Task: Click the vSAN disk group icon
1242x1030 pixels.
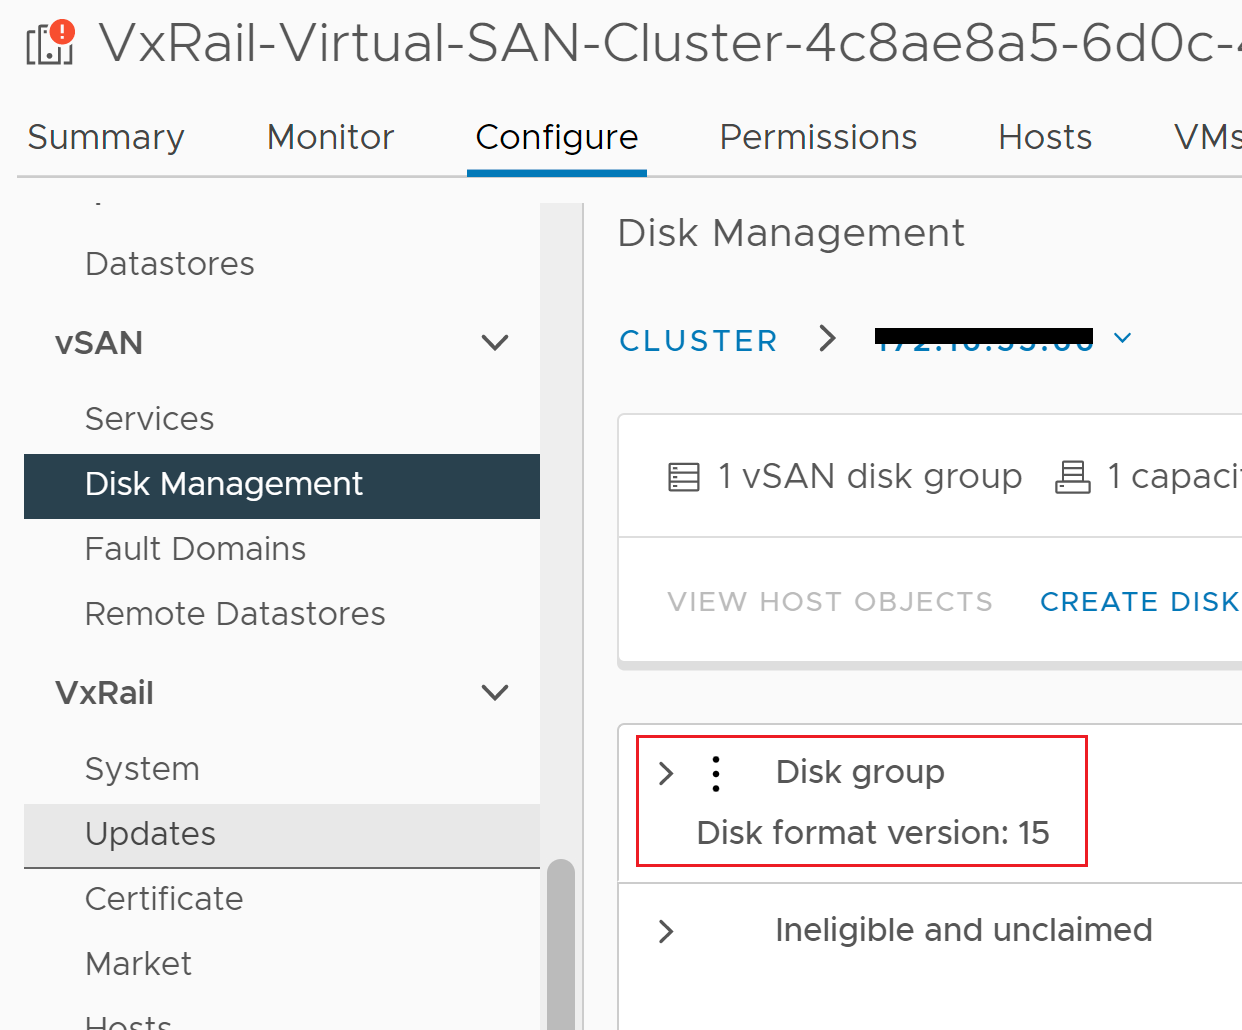Action: (x=683, y=476)
